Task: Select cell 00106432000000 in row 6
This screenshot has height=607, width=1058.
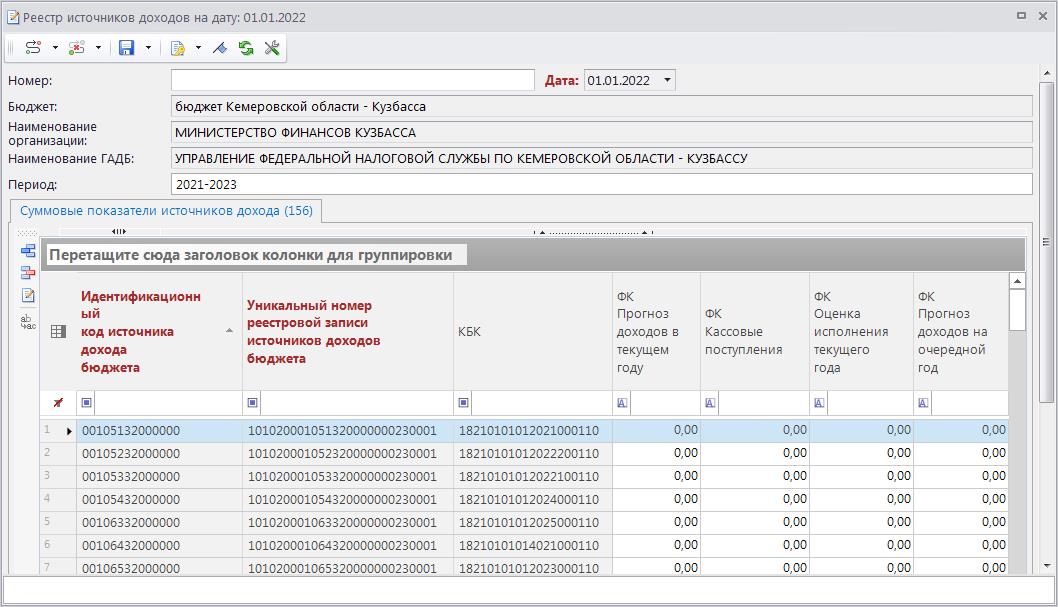Action: tap(159, 545)
